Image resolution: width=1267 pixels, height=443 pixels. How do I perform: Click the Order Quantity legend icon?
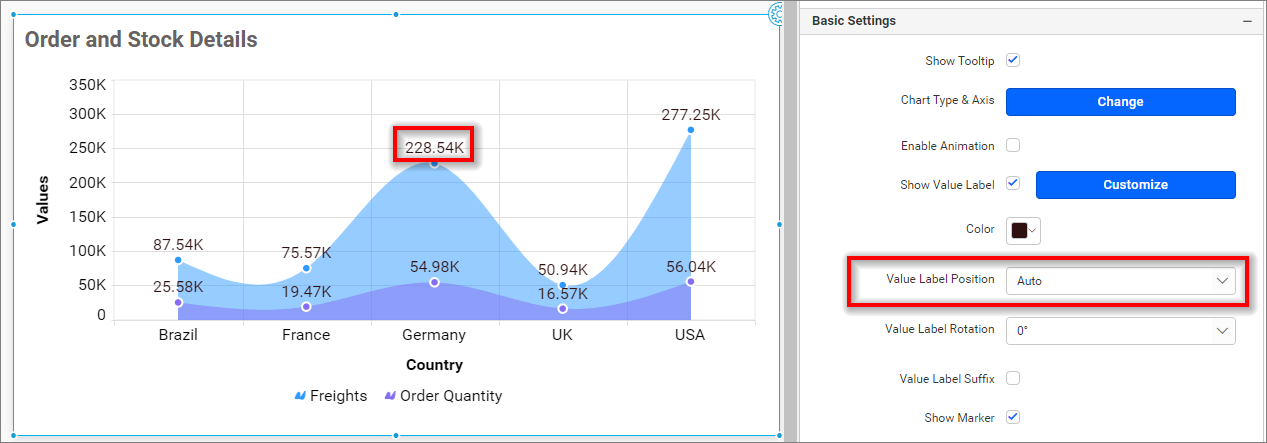(x=390, y=396)
